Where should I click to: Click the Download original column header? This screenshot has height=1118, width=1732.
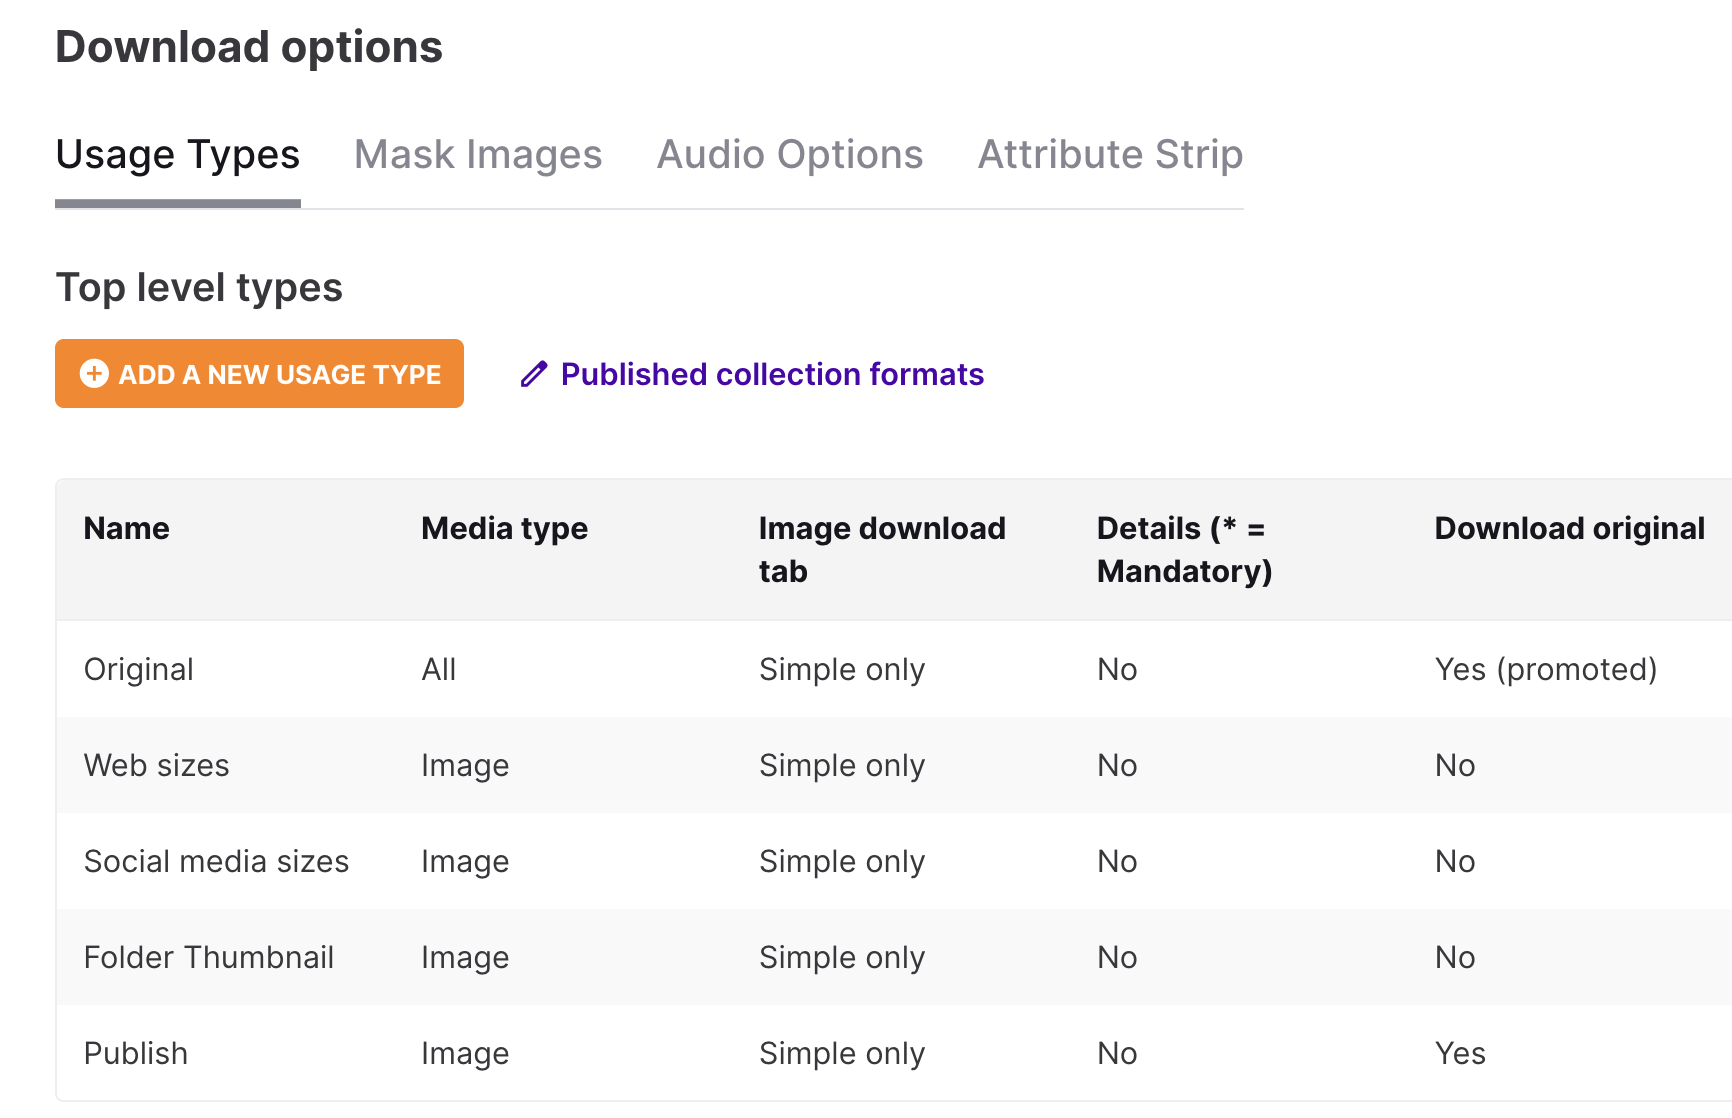(1569, 528)
